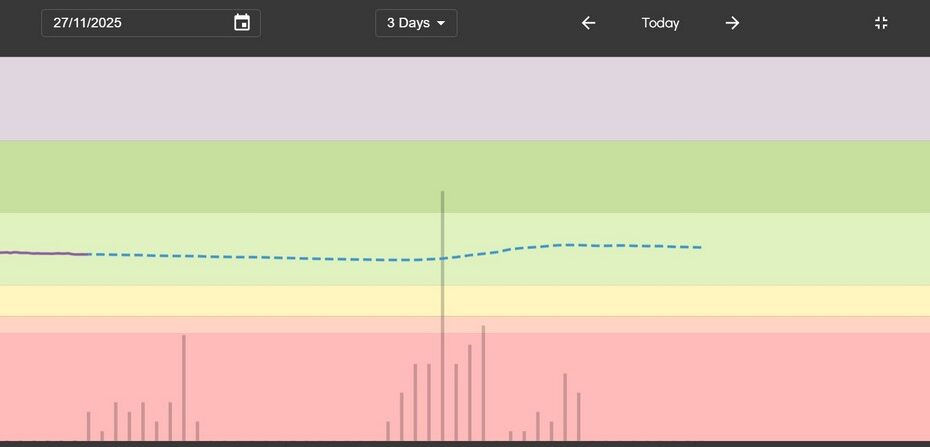Exit fullscreen chart view

[881, 23]
